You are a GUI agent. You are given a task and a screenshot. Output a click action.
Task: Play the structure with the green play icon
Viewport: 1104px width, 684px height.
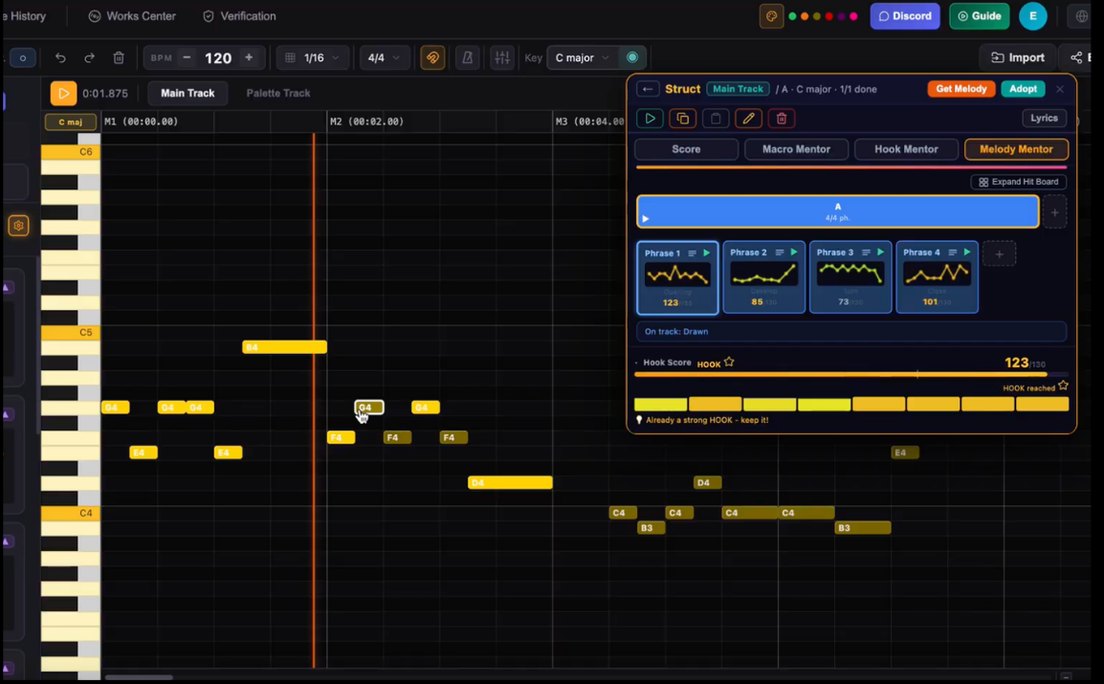[x=650, y=118]
